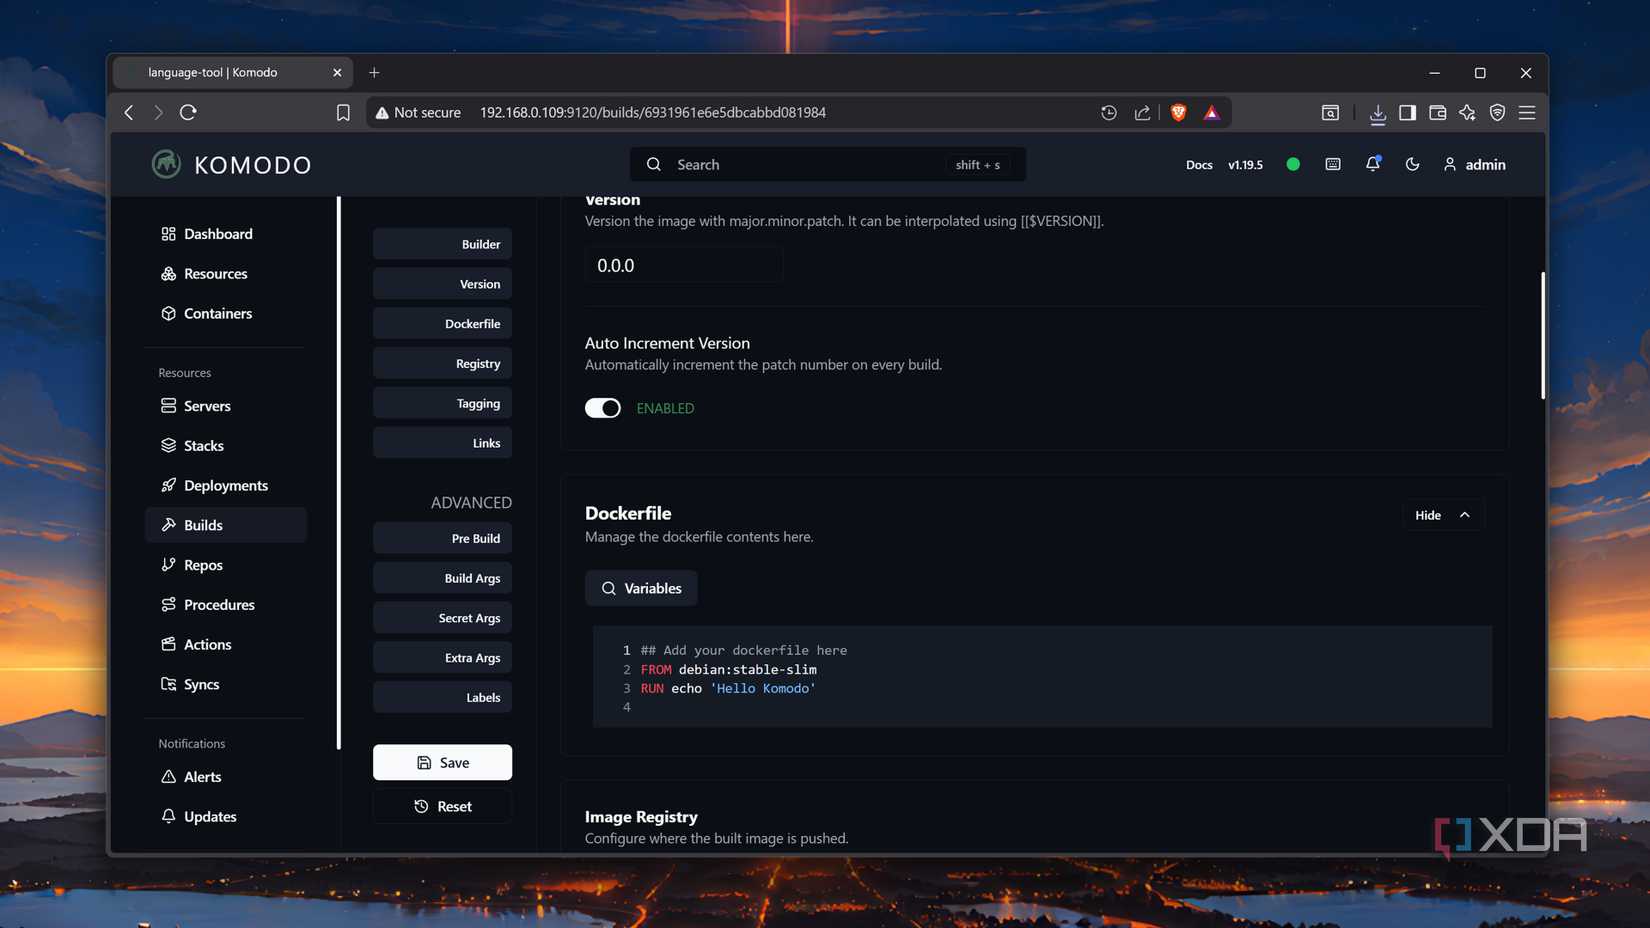The image size is (1650, 928).
Task: Open keyboard shortcuts from the top bar
Action: pyautogui.click(x=1332, y=164)
